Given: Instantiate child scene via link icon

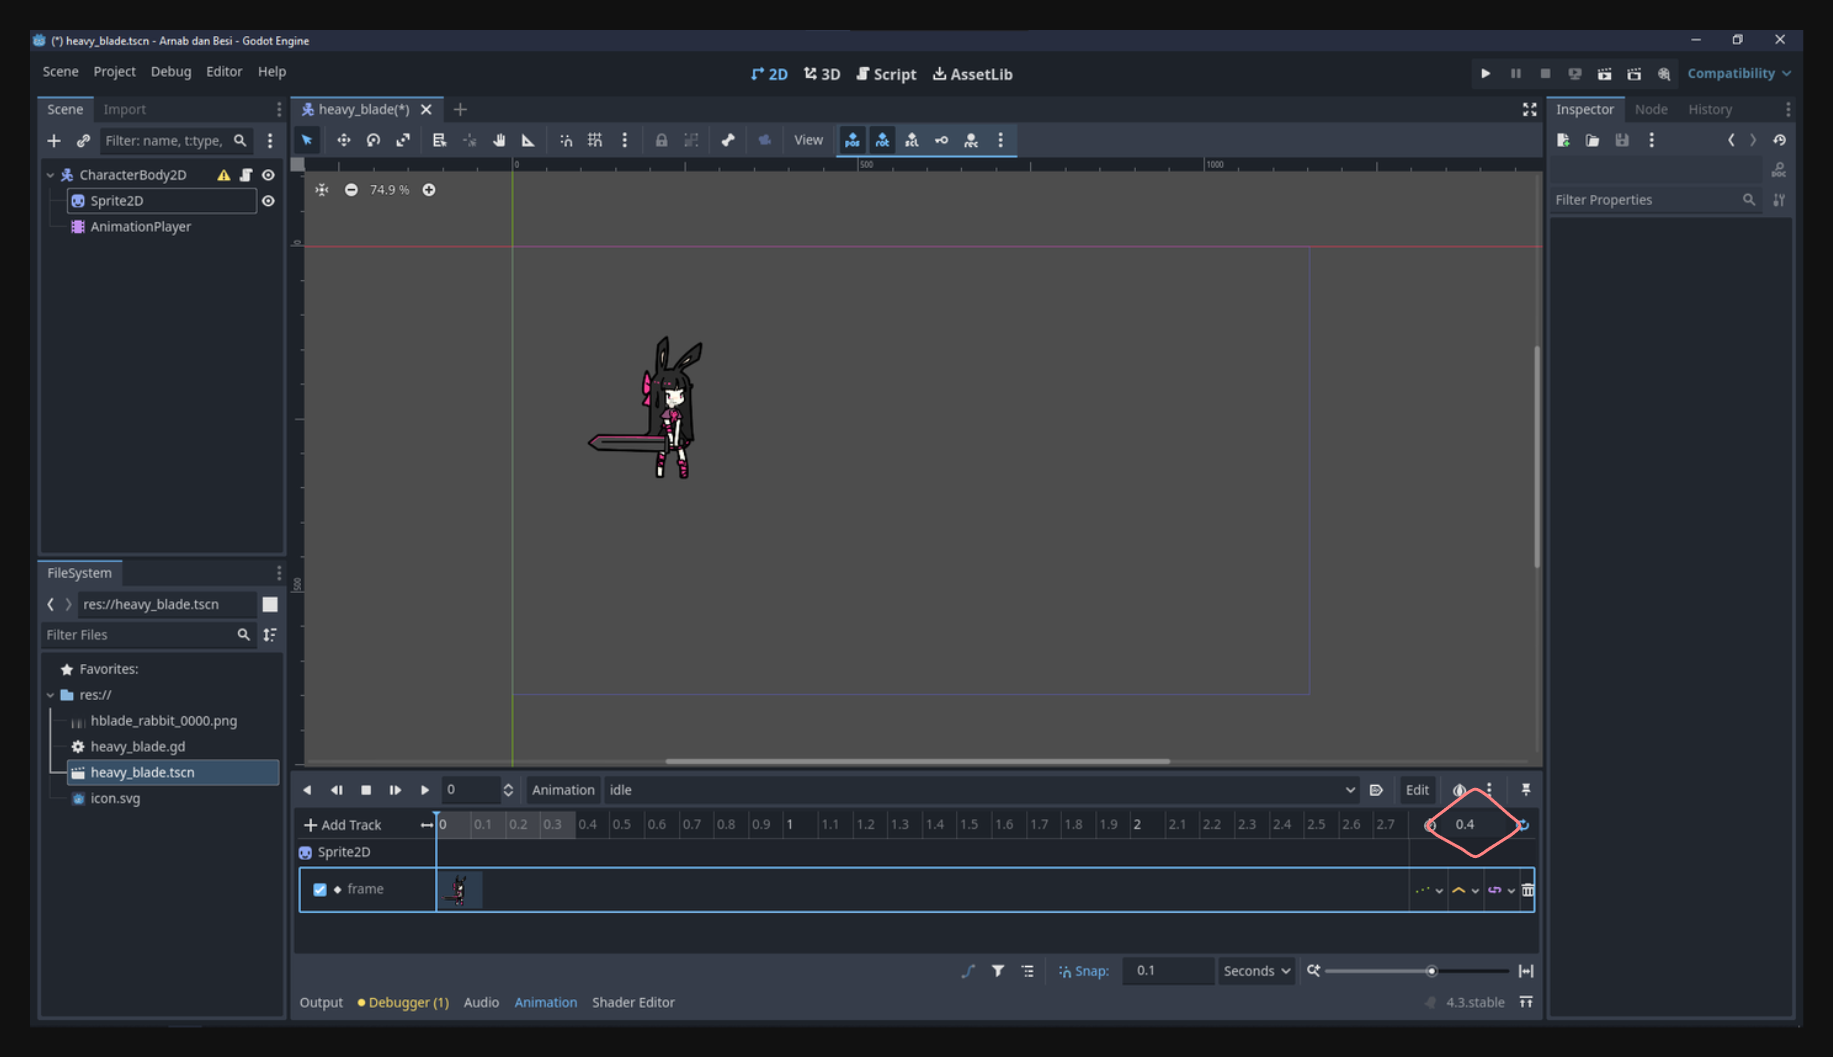Looking at the screenshot, I should 83,141.
